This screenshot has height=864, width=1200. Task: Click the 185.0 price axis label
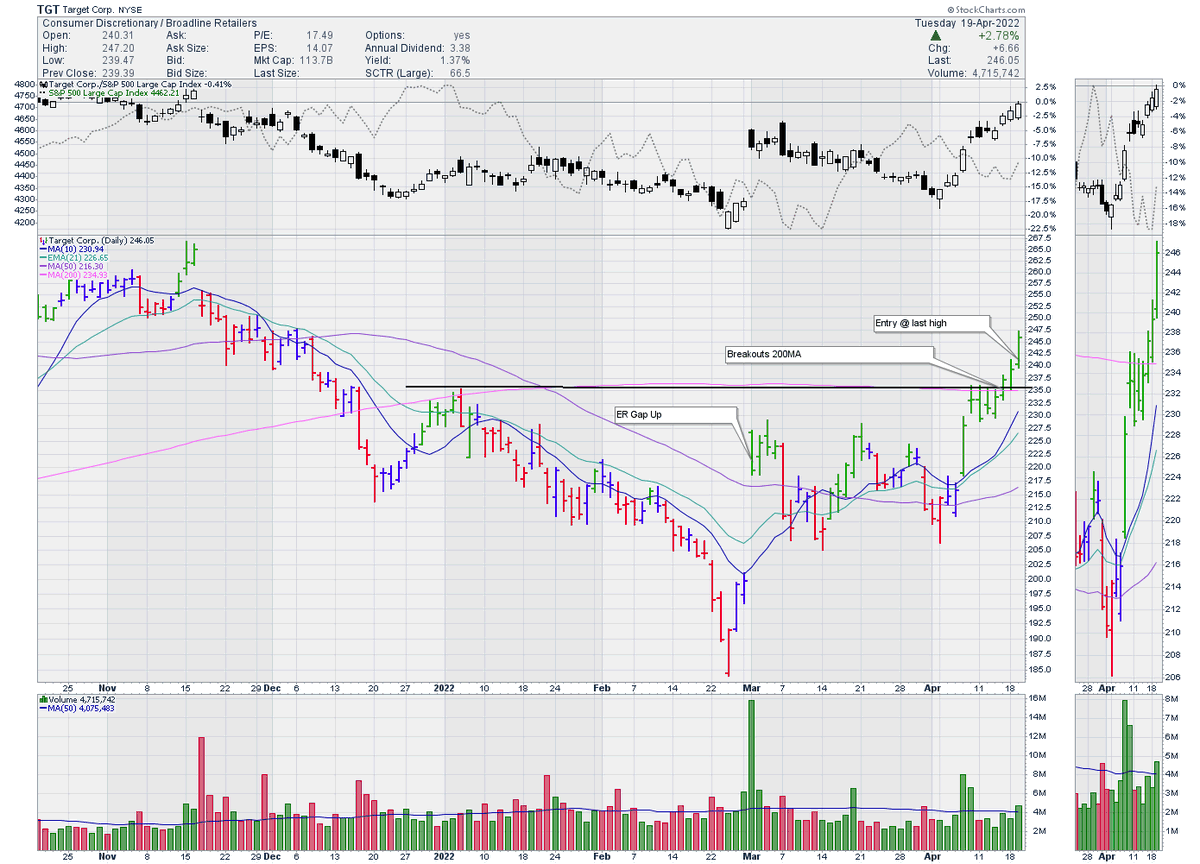point(1038,669)
